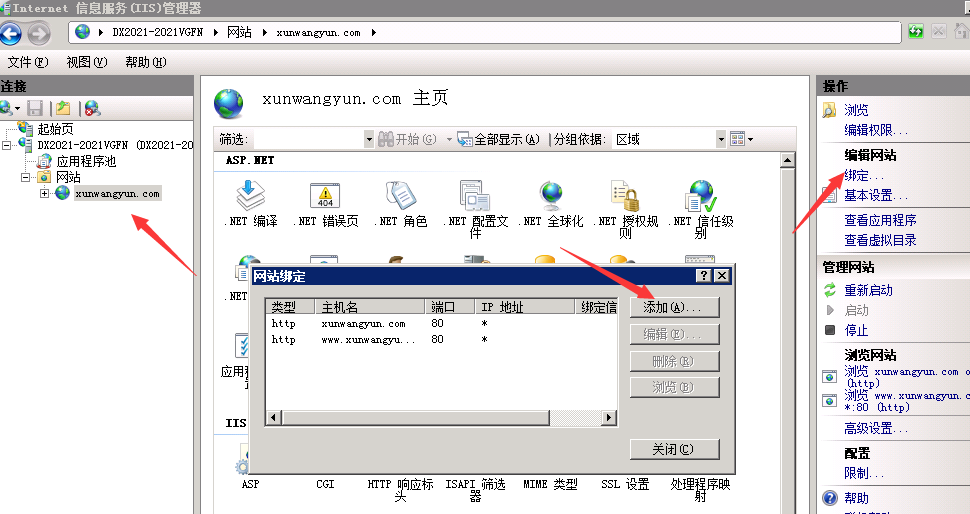Open 处理程序映射 feature
Viewport: 970px width, 514px height.
tap(700, 489)
